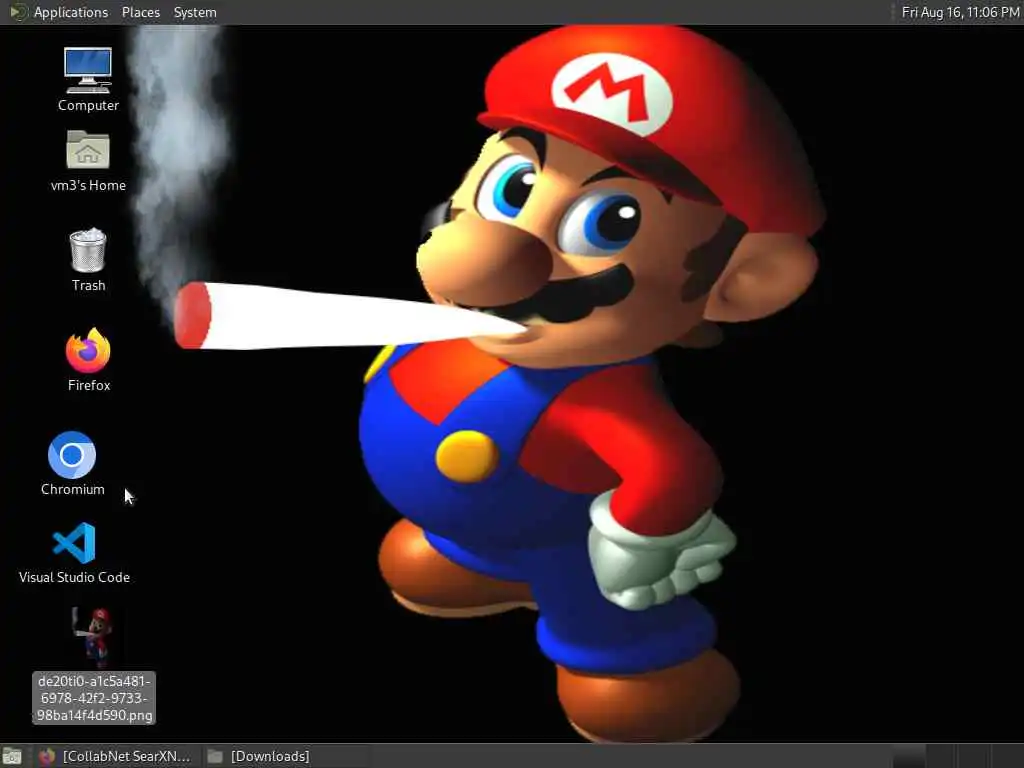
Task: Open the Applications menu
Action: pos(71,12)
